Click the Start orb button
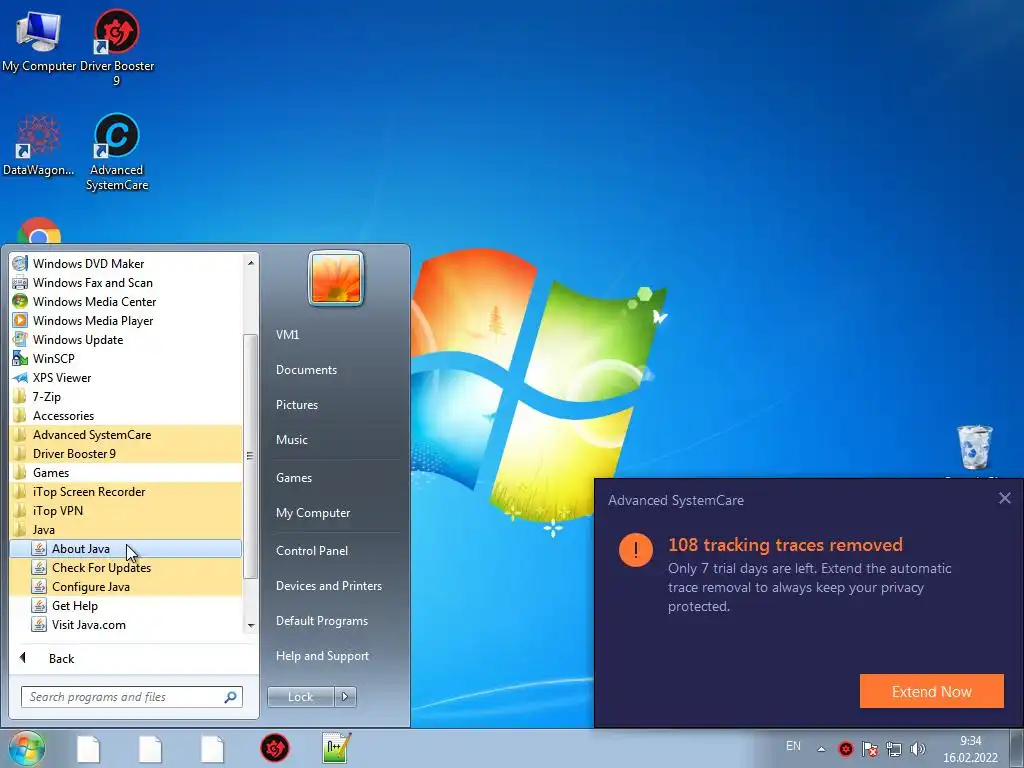The image size is (1024, 768). pyautogui.click(x=26, y=748)
